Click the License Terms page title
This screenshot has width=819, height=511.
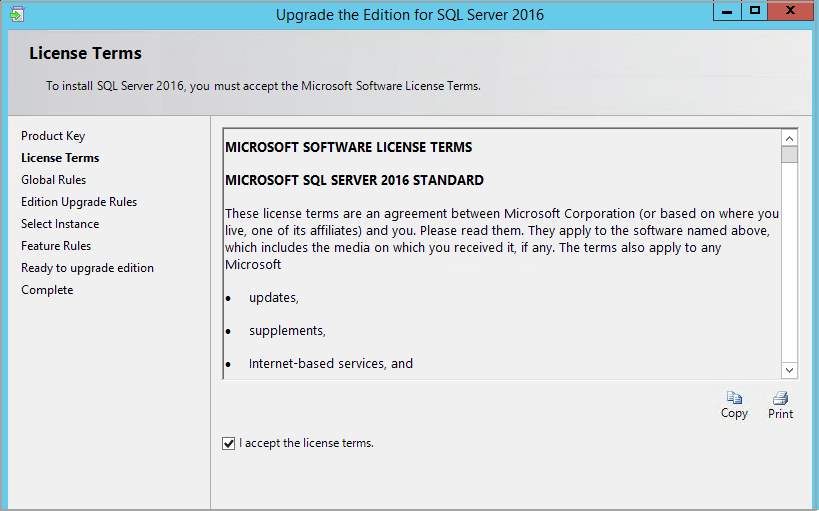click(85, 53)
